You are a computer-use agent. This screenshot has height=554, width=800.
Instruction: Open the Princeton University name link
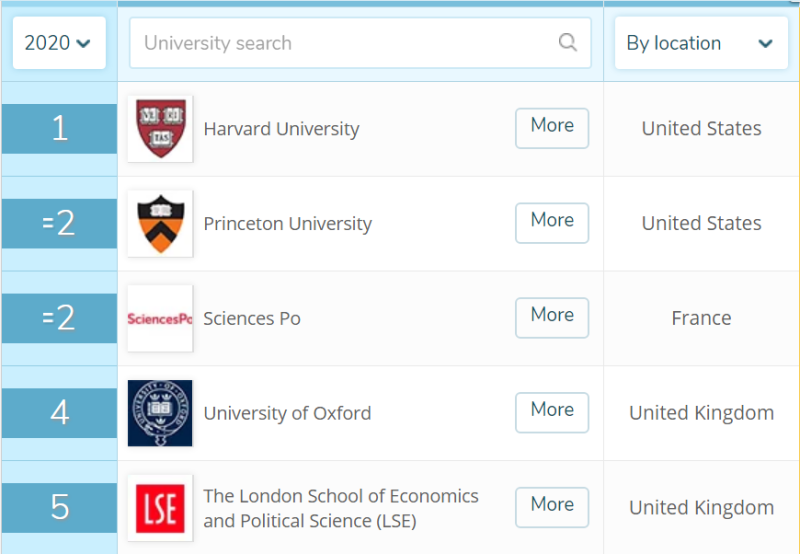(287, 224)
